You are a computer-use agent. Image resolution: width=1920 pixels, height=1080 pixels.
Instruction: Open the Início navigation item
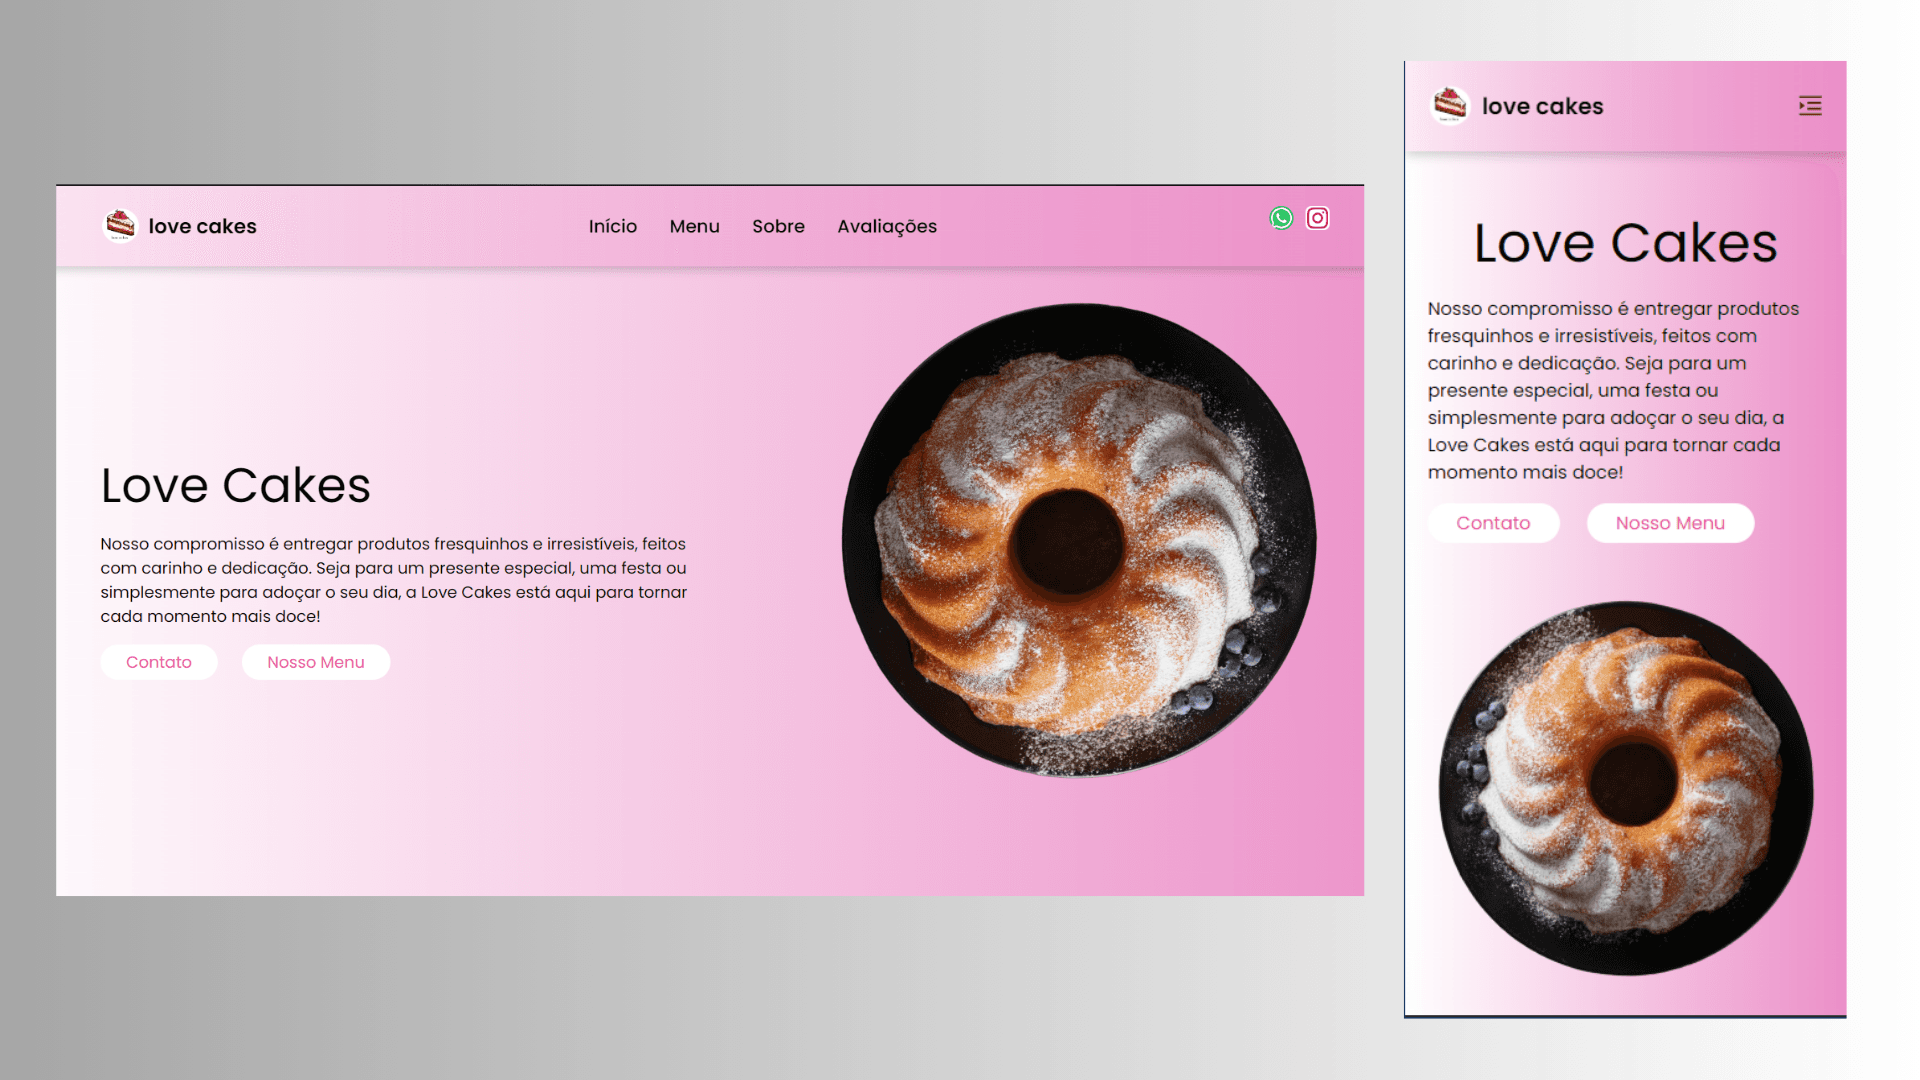click(x=613, y=226)
